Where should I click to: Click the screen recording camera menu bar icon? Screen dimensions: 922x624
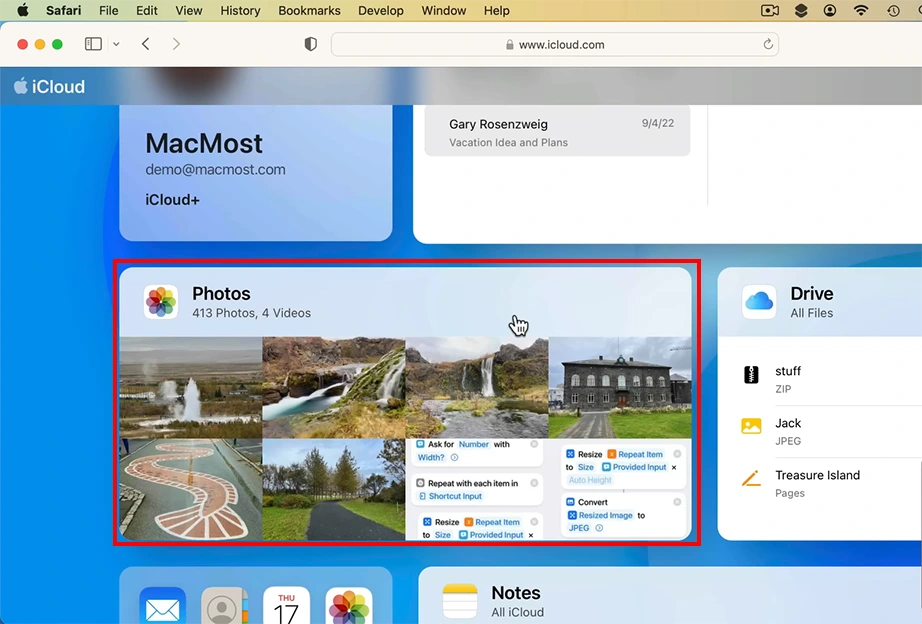[x=770, y=11]
